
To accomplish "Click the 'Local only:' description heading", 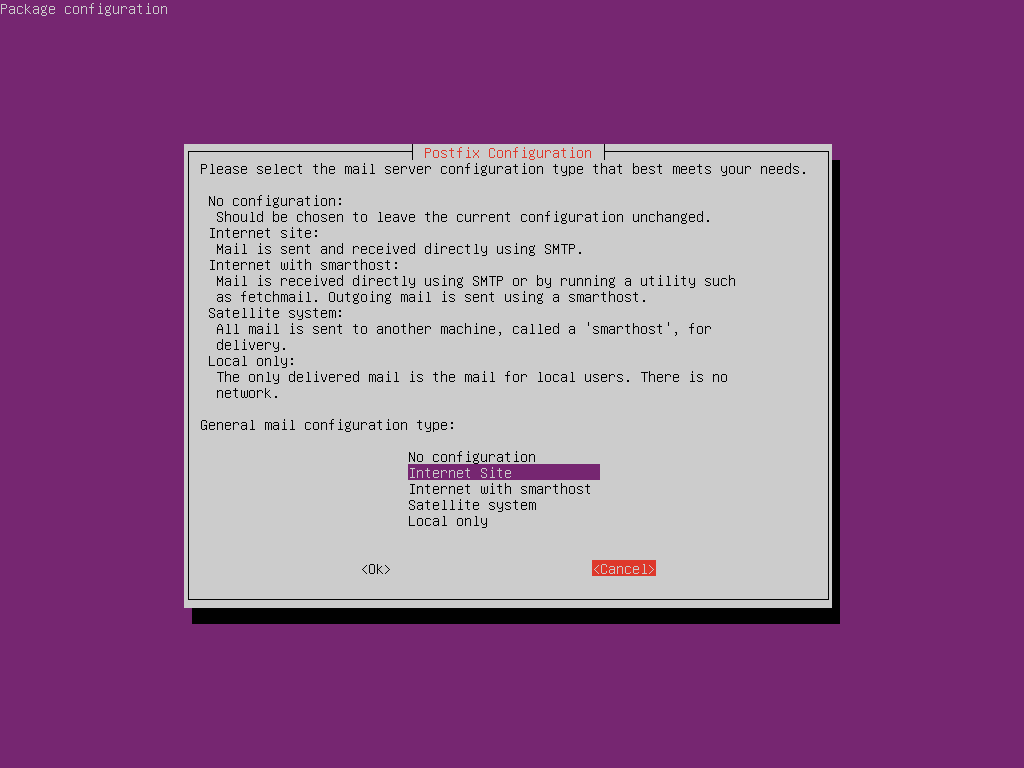I will point(251,361).
